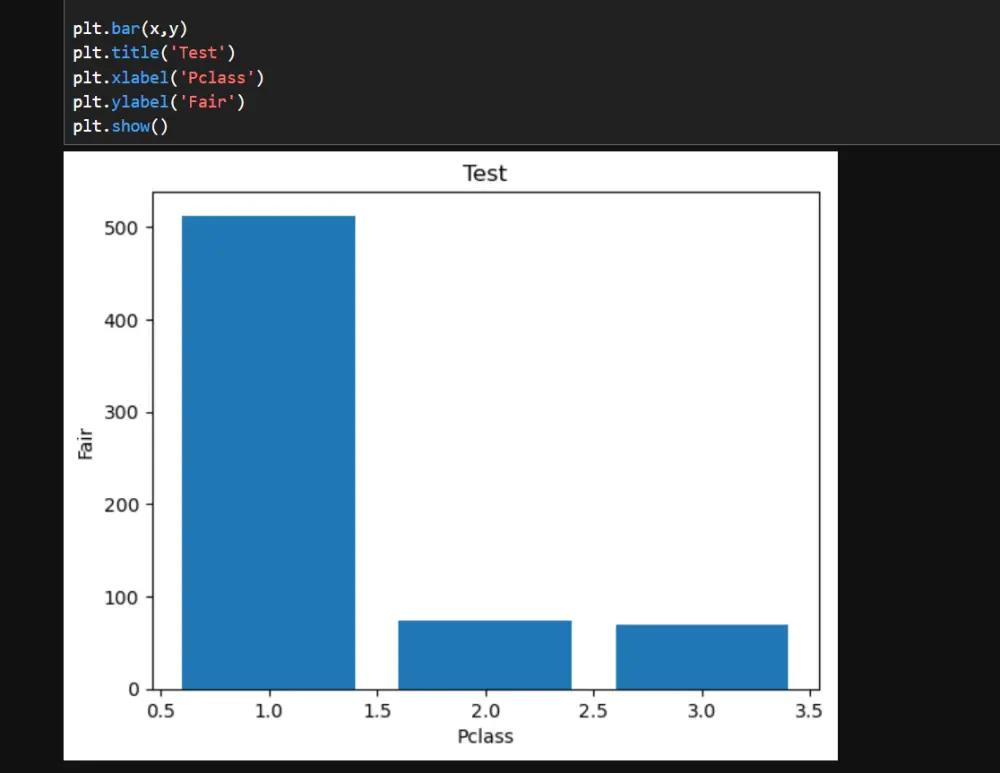
Task: Select the chart title 'Test'
Action: (485, 173)
